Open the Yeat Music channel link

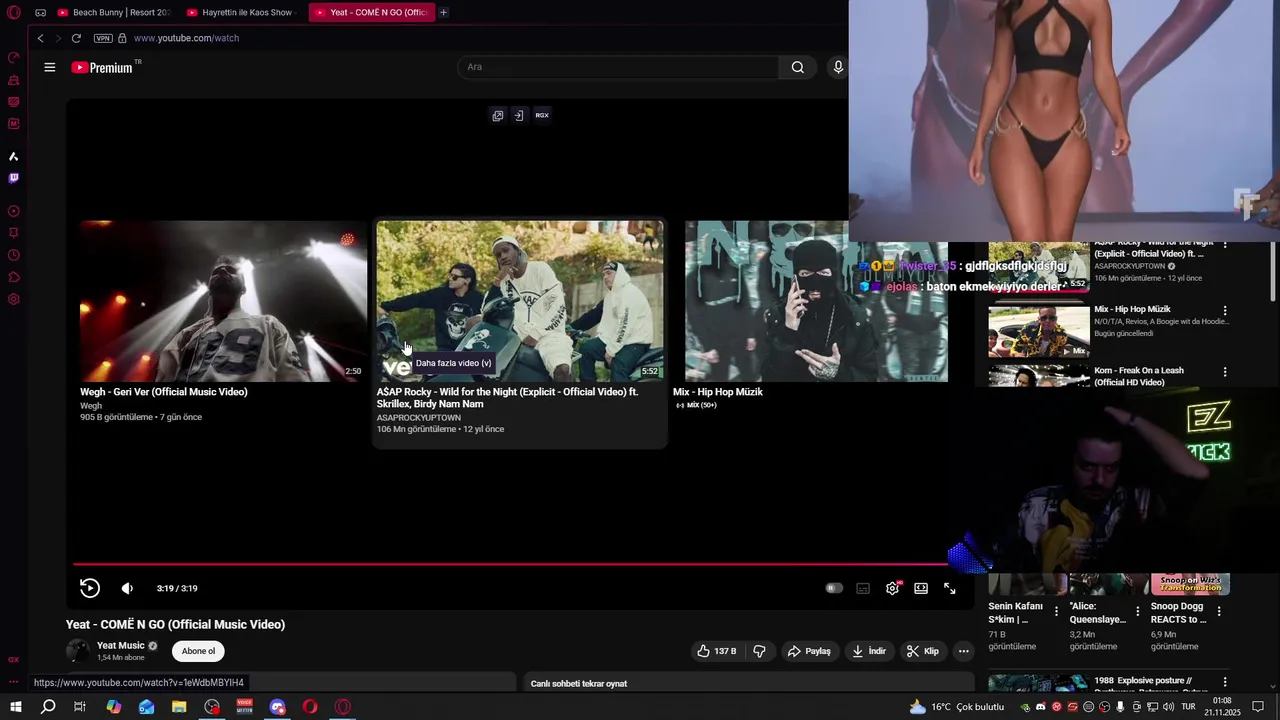pyautogui.click(x=121, y=645)
